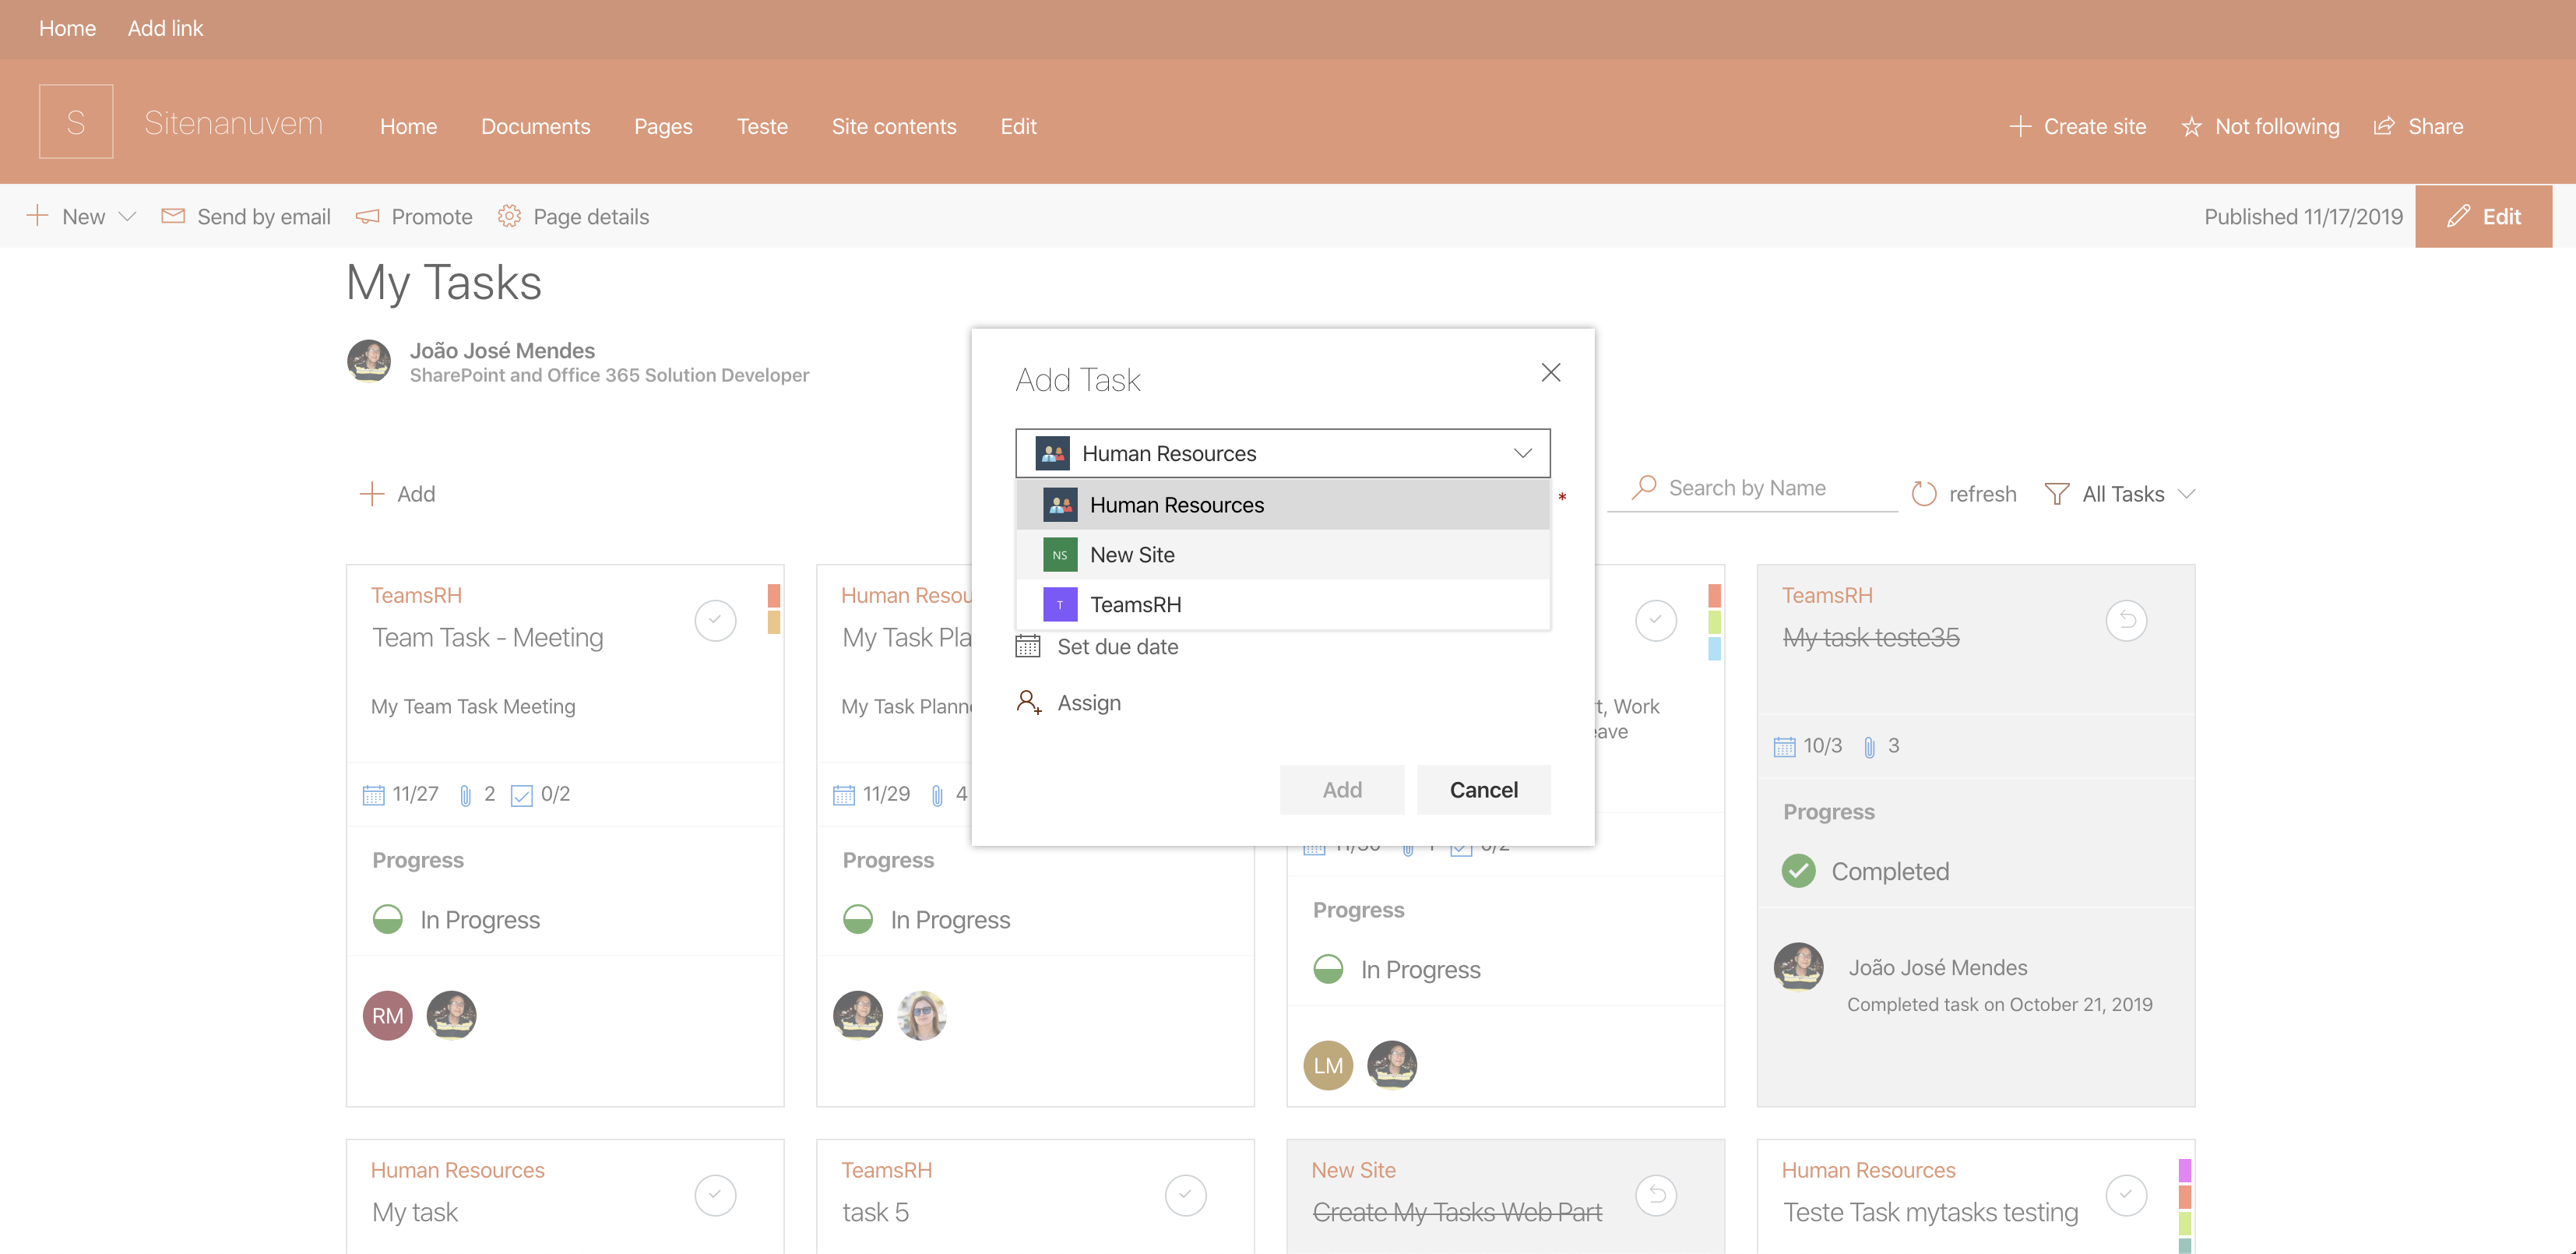
Task: Expand the New dropdown chevron
Action: (x=127, y=216)
